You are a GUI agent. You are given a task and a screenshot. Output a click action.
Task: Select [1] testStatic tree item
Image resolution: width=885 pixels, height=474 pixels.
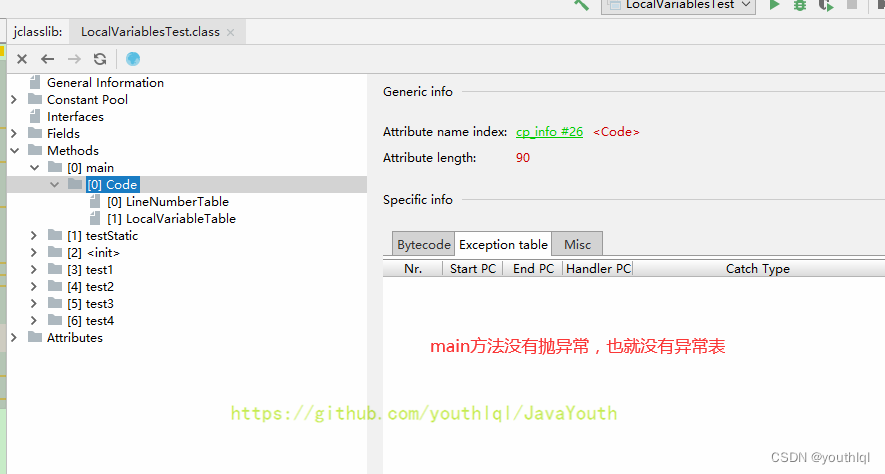pos(102,236)
